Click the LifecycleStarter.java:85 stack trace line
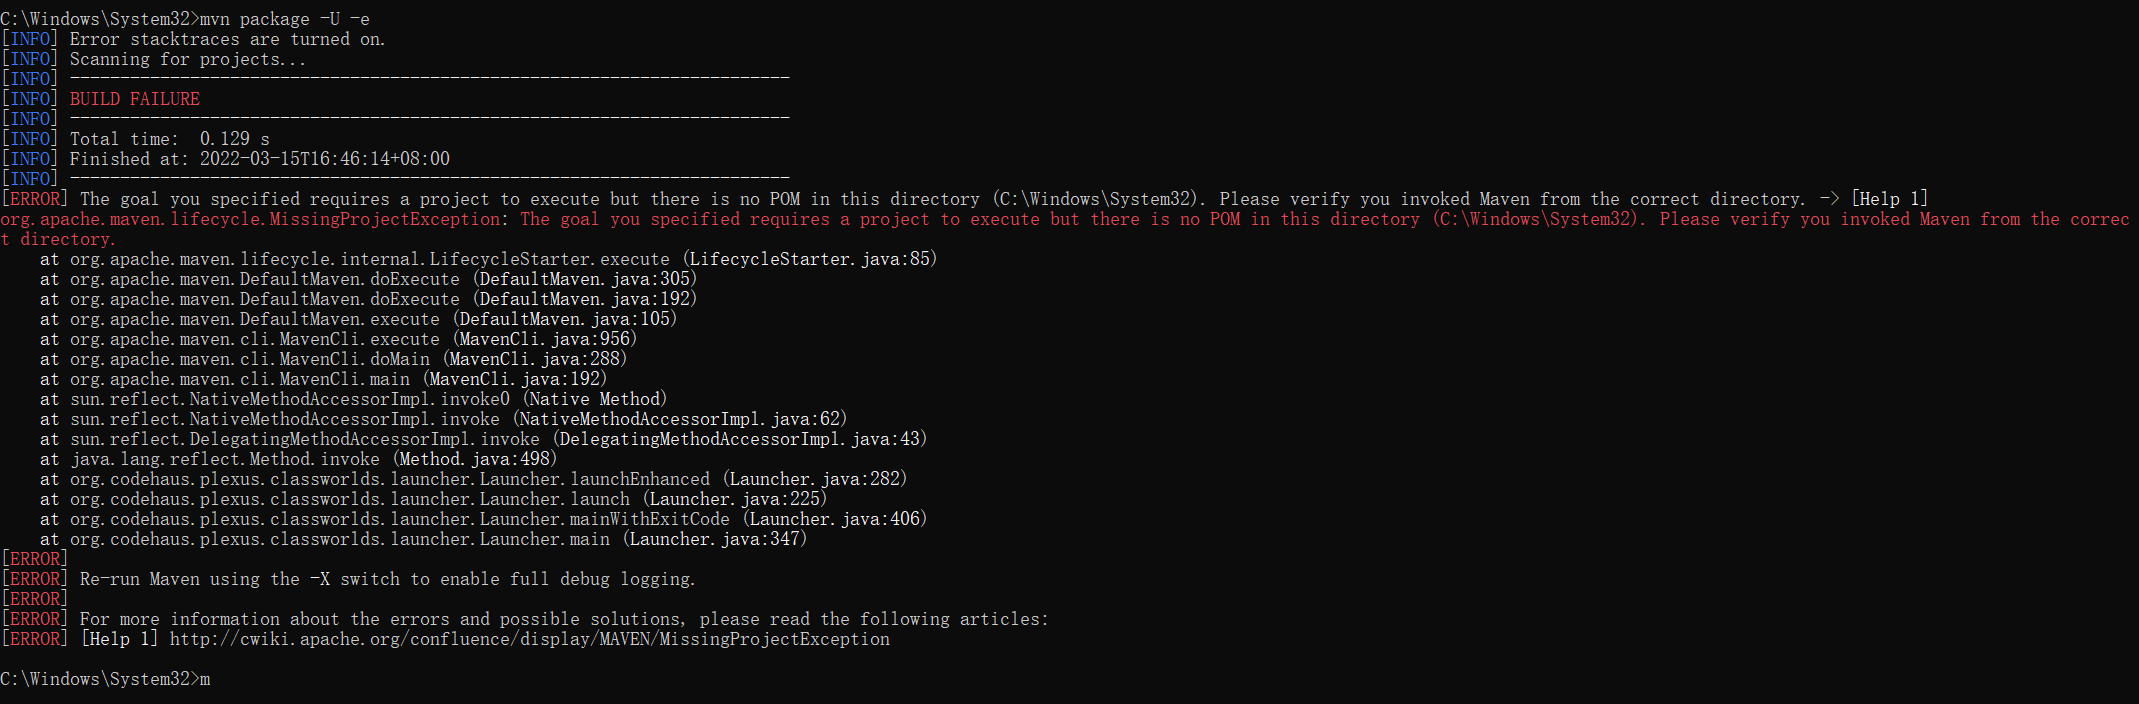This screenshot has width=2139, height=704. coord(489,259)
